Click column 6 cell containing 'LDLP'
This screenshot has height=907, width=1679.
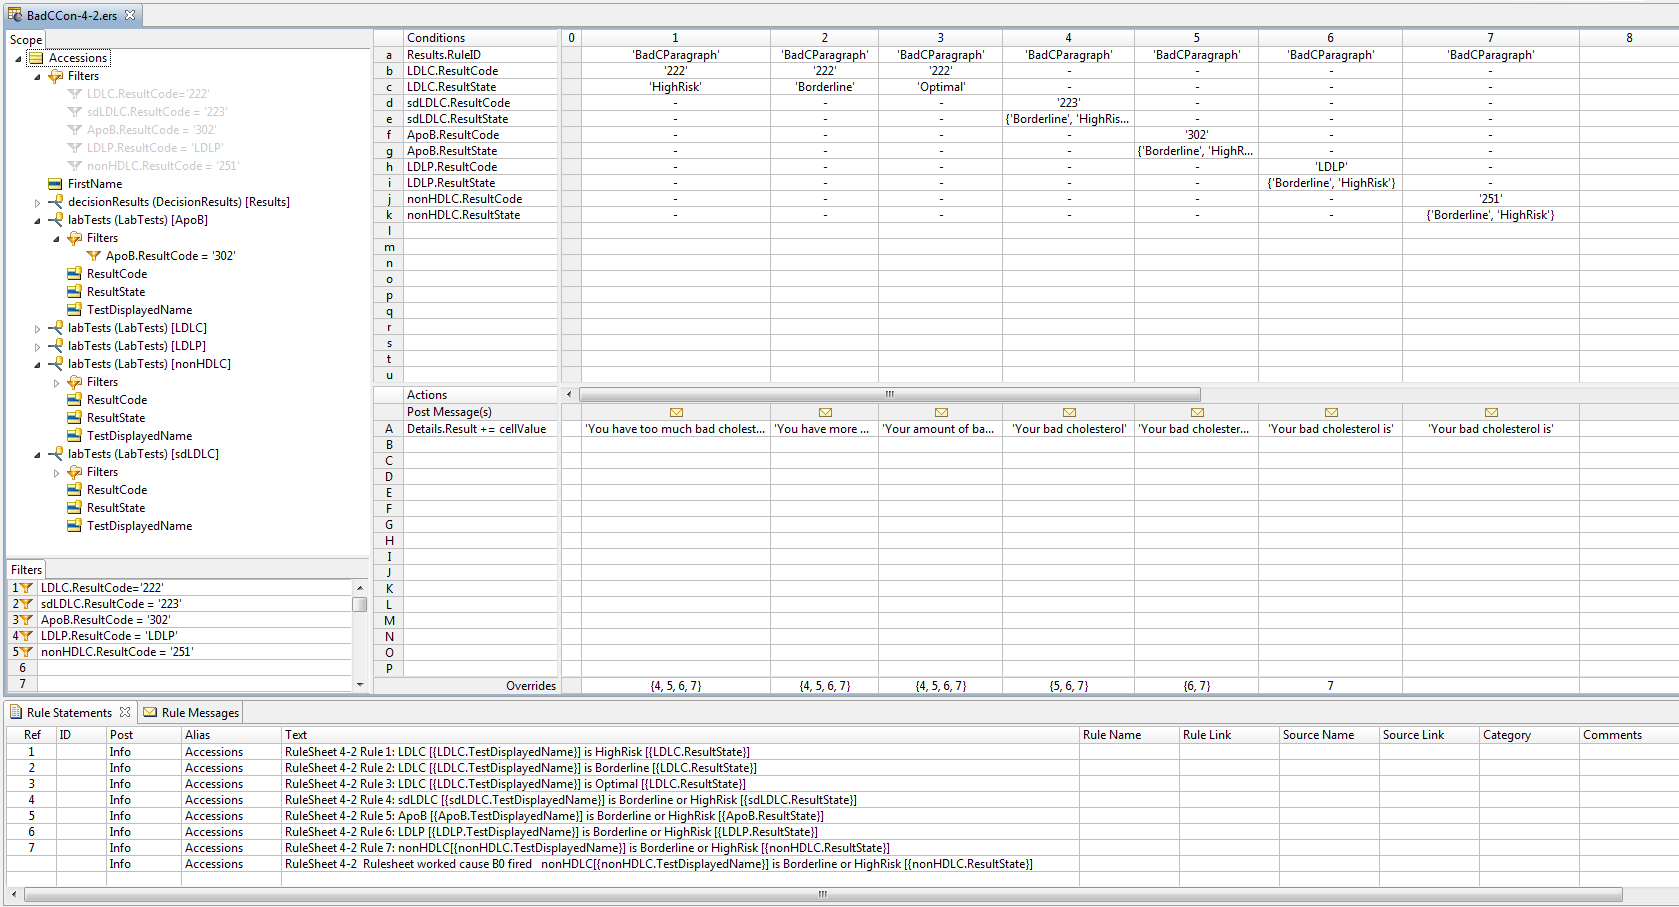[1331, 167]
